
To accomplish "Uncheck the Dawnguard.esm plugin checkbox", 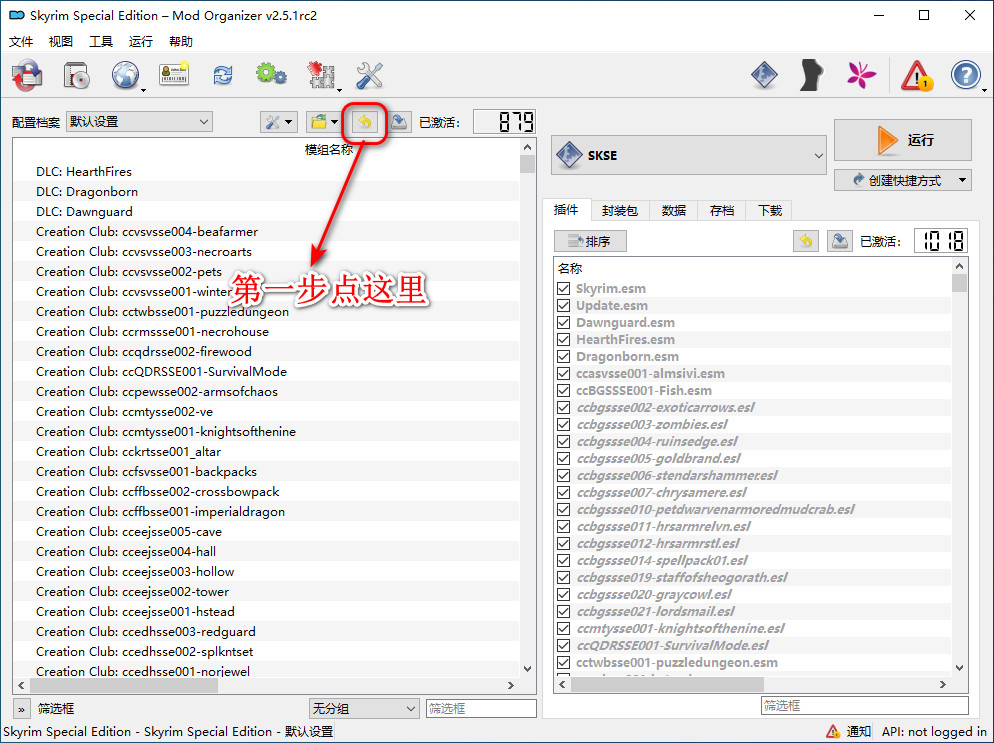I will pyautogui.click(x=564, y=323).
